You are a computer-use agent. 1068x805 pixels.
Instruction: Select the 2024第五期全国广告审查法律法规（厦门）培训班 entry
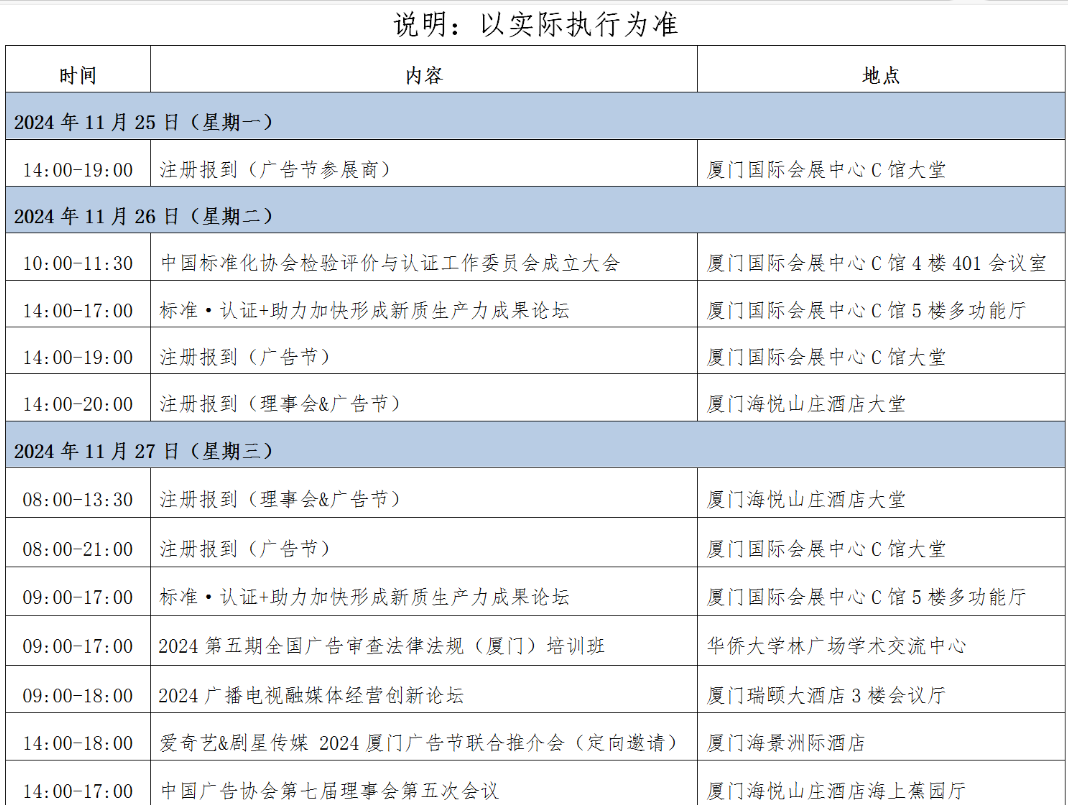pos(382,646)
